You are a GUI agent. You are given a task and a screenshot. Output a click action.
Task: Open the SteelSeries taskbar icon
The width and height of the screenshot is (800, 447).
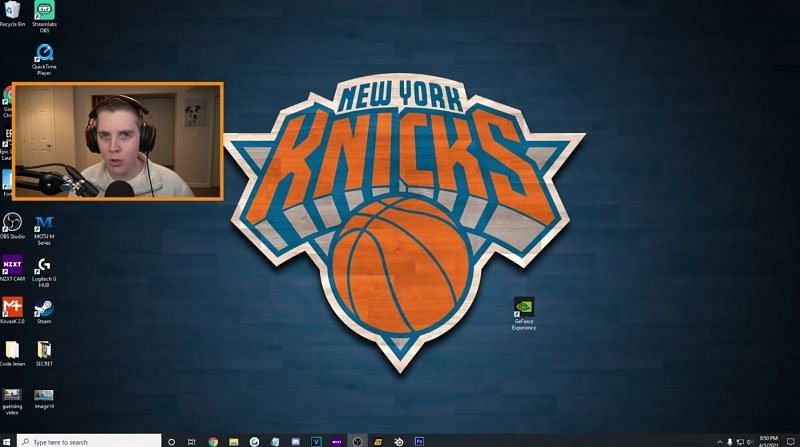point(399,442)
